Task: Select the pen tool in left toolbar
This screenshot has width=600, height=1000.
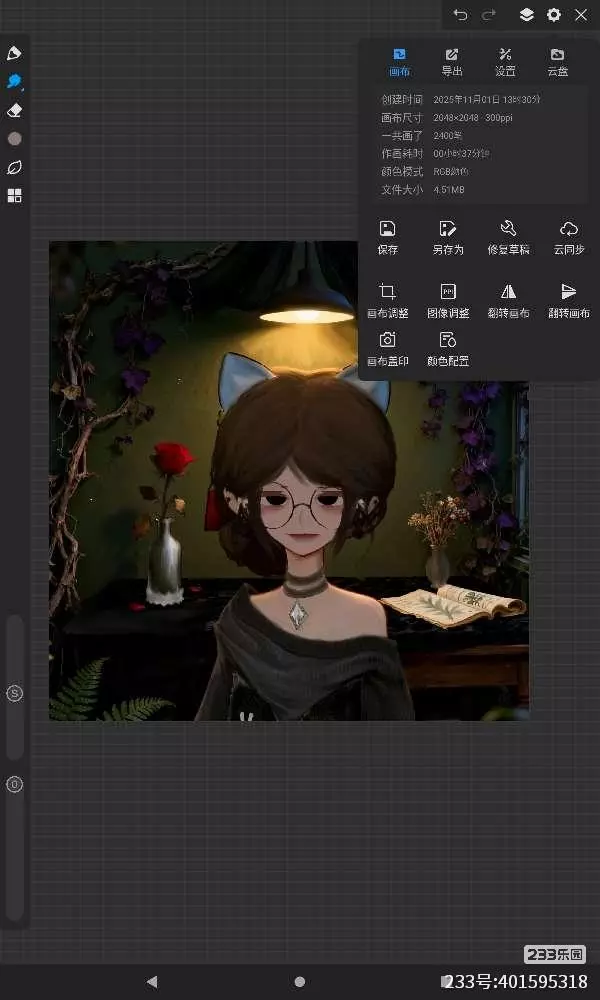Action: click(14, 54)
